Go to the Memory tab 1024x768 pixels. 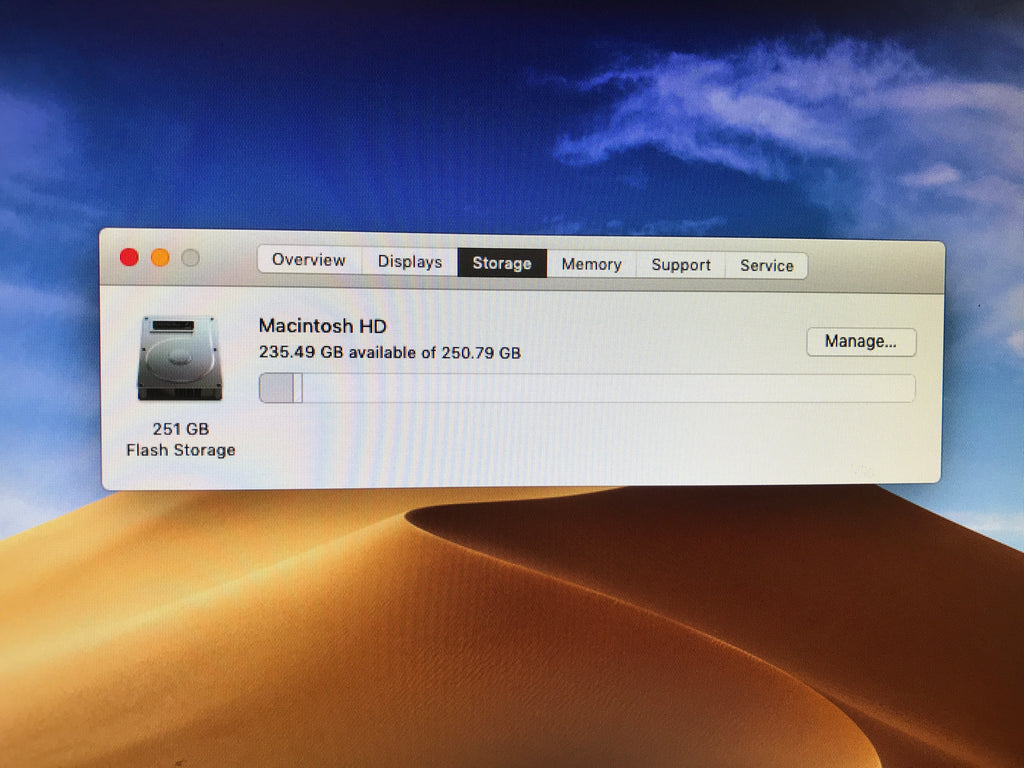coord(591,264)
